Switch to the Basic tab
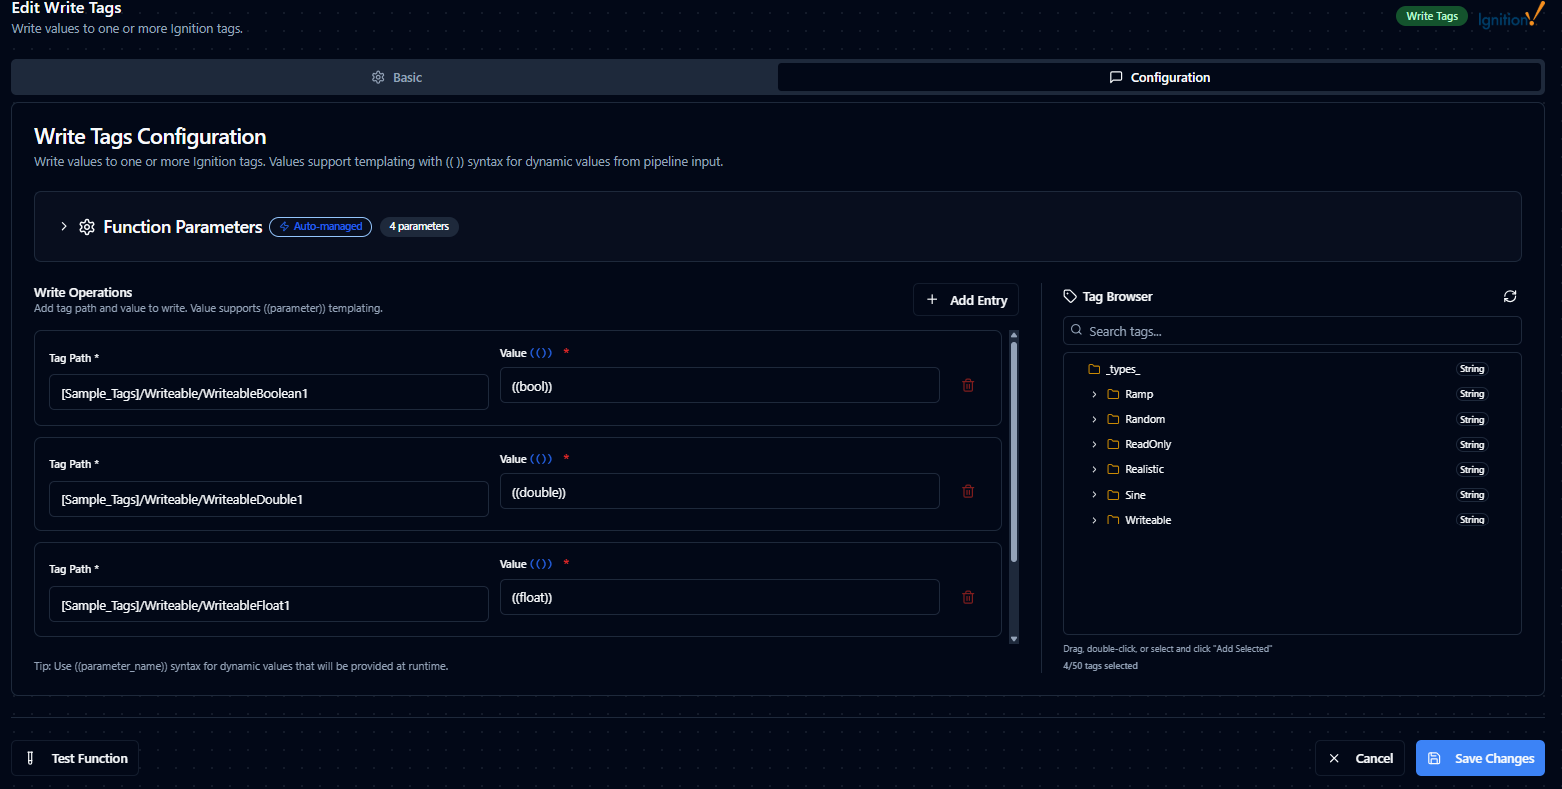Screen dimensions: 1562x789 (396, 77)
